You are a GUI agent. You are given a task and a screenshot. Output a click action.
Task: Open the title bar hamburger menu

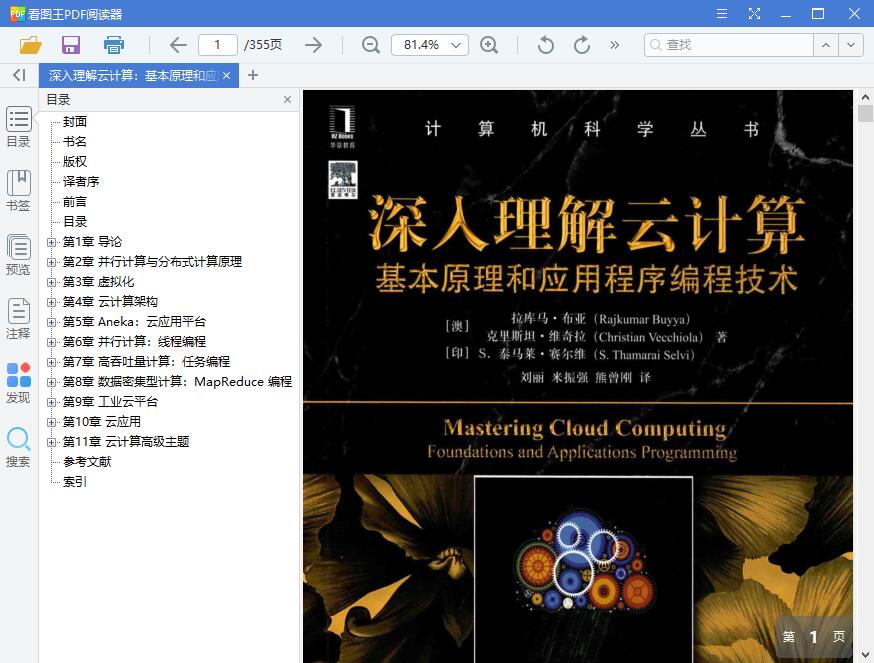[722, 13]
